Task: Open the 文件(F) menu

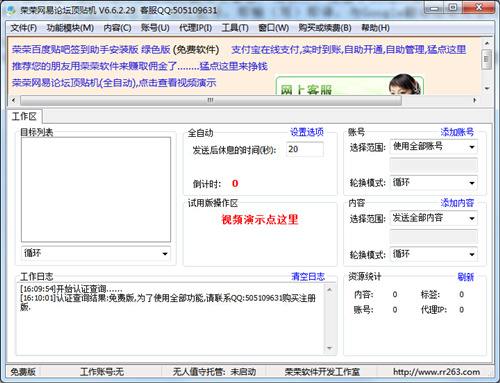Action: click(x=23, y=28)
